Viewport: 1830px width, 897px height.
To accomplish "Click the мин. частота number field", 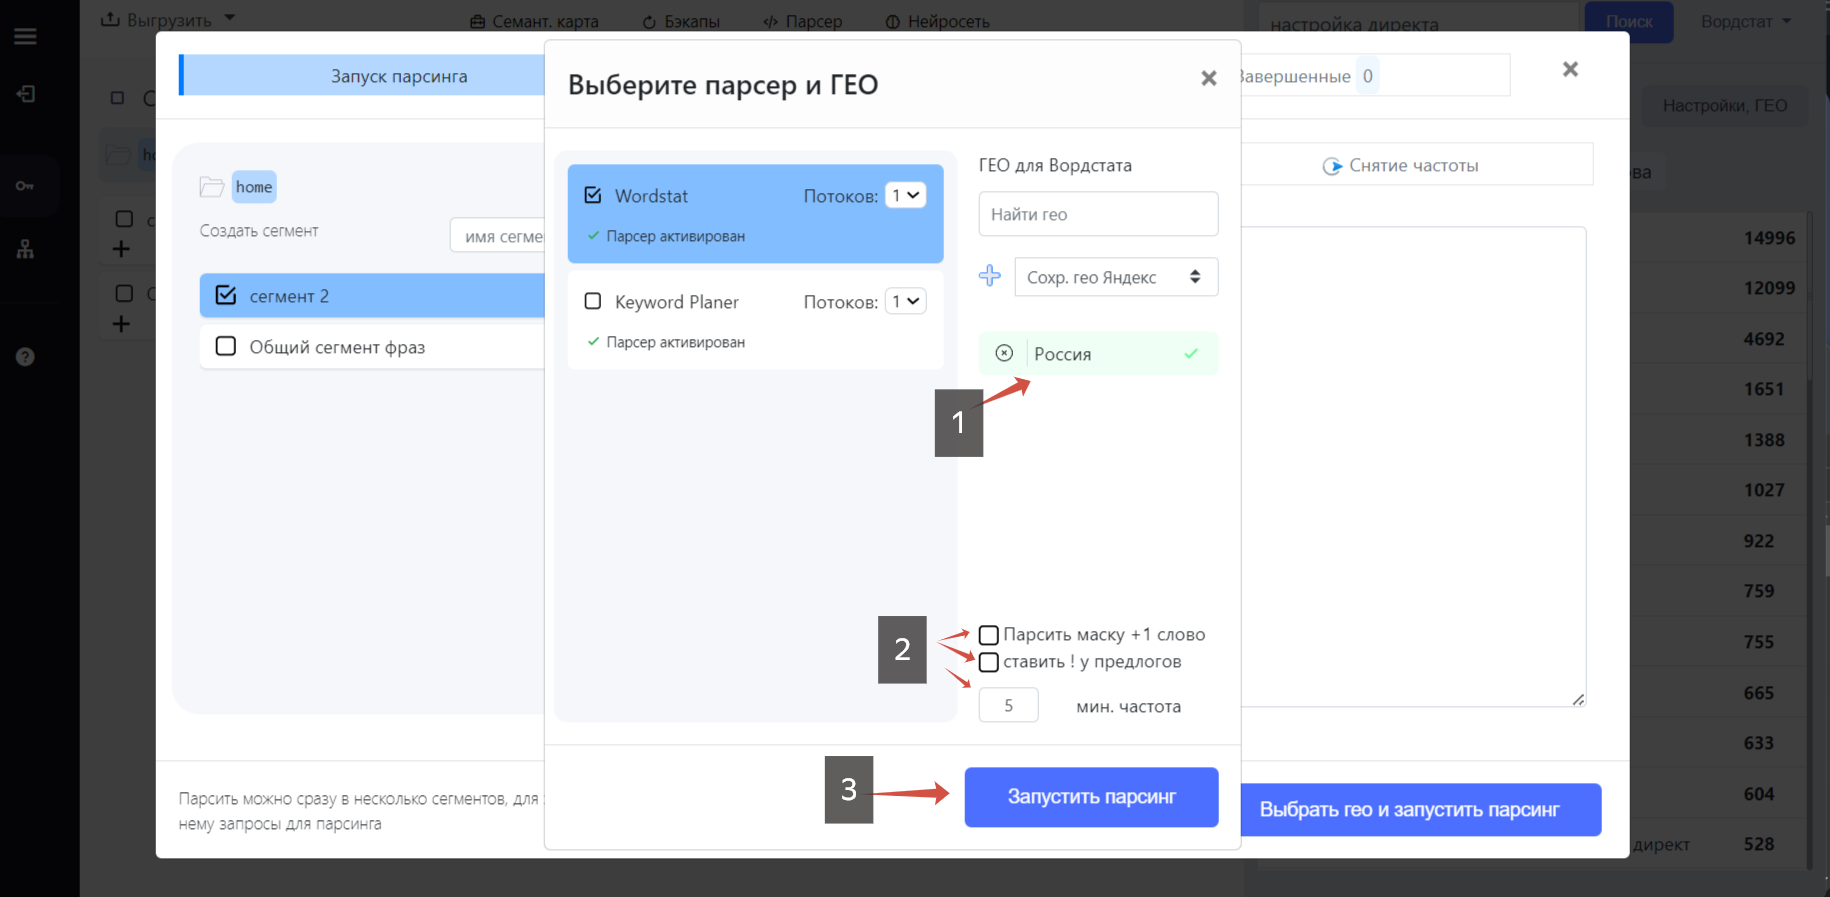I will (1008, 706).
